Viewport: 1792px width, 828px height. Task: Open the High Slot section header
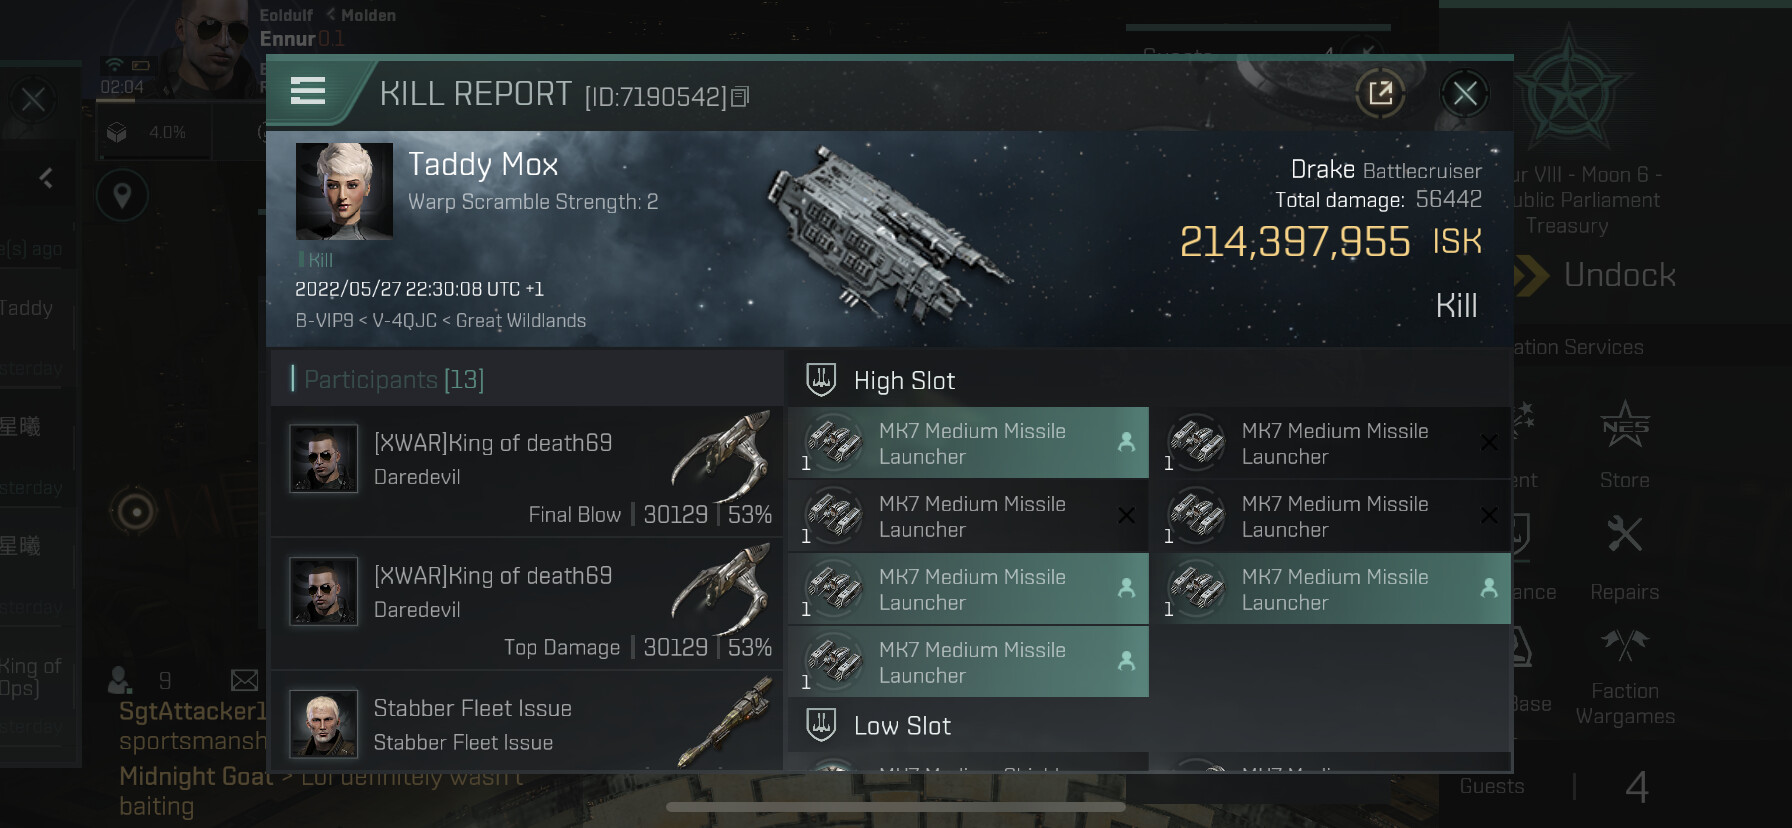[904, 381]
